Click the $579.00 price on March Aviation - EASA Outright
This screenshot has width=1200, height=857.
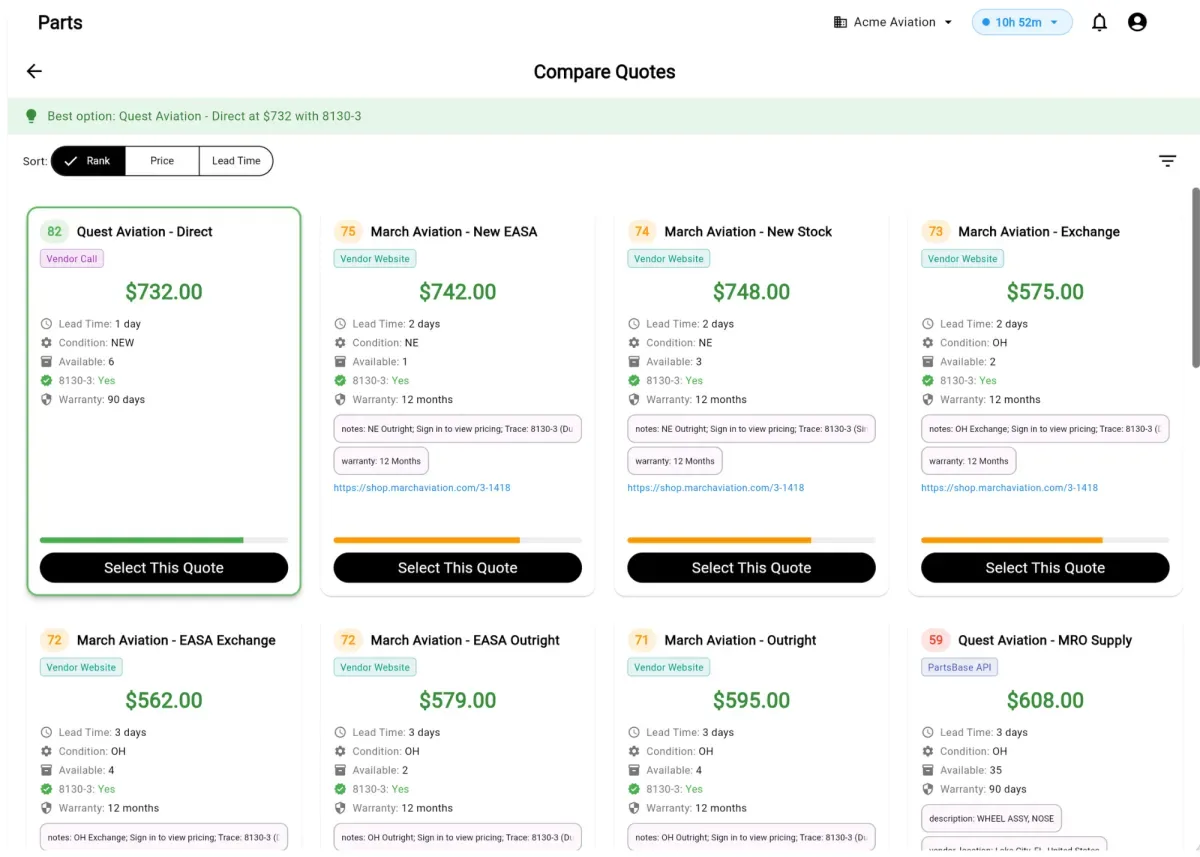pos(457,700)
